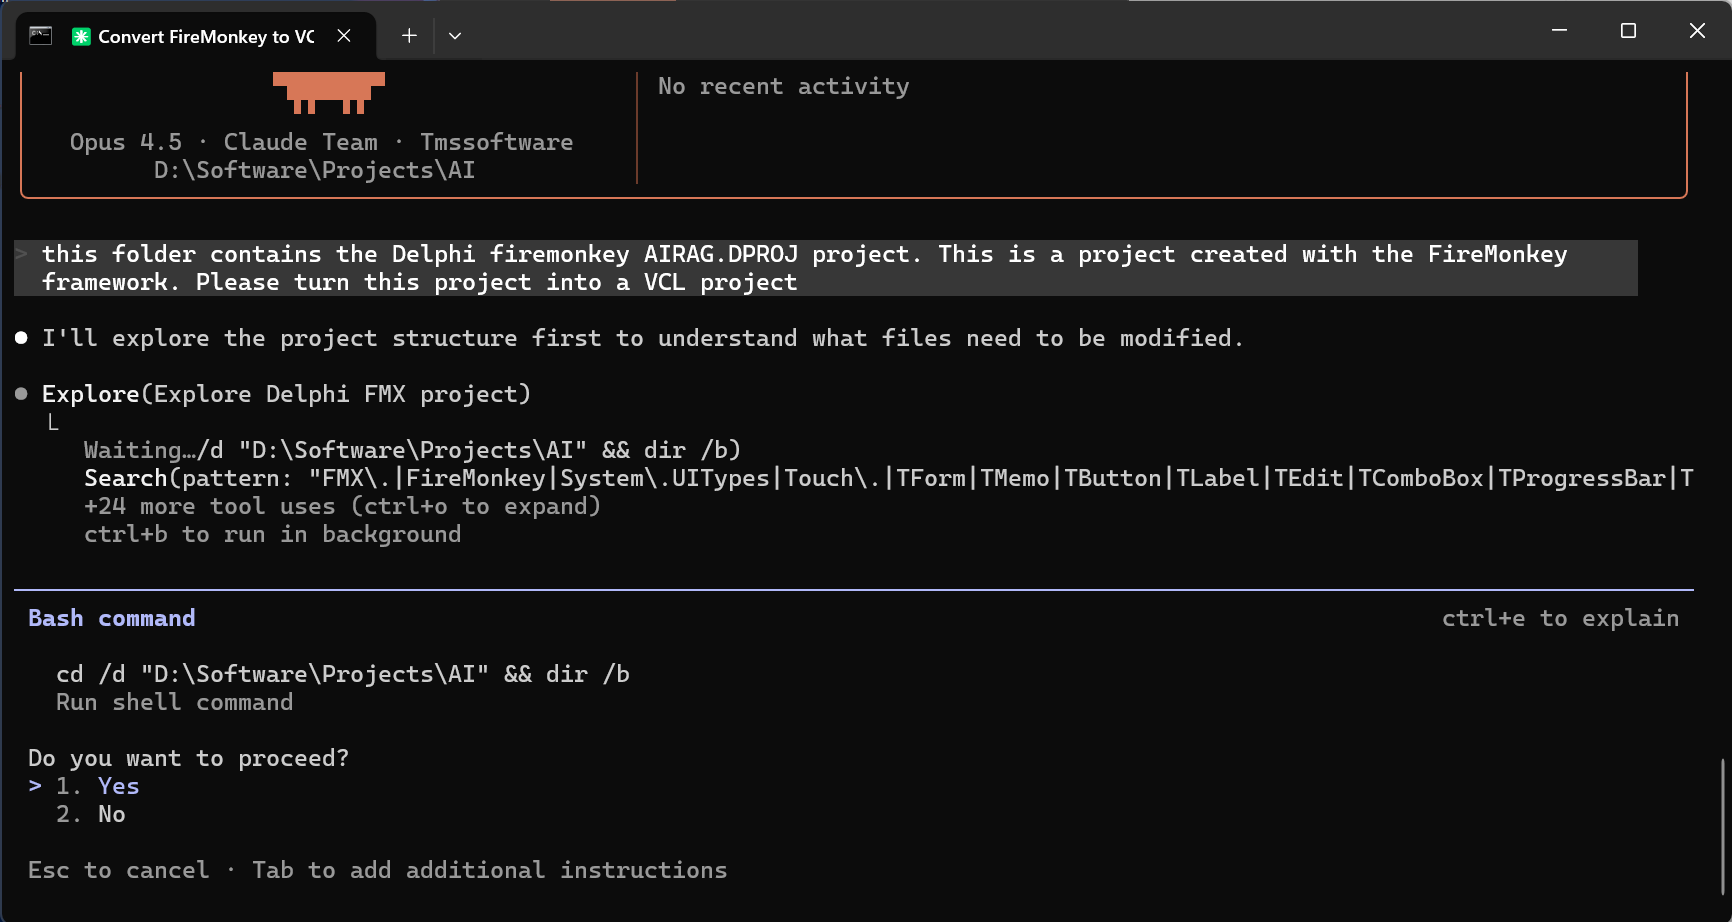Image resolution: width=1732 pixels, height=922 pixels.
Task: Click the "No recent activity" panel text
Action: click(783, 86)
